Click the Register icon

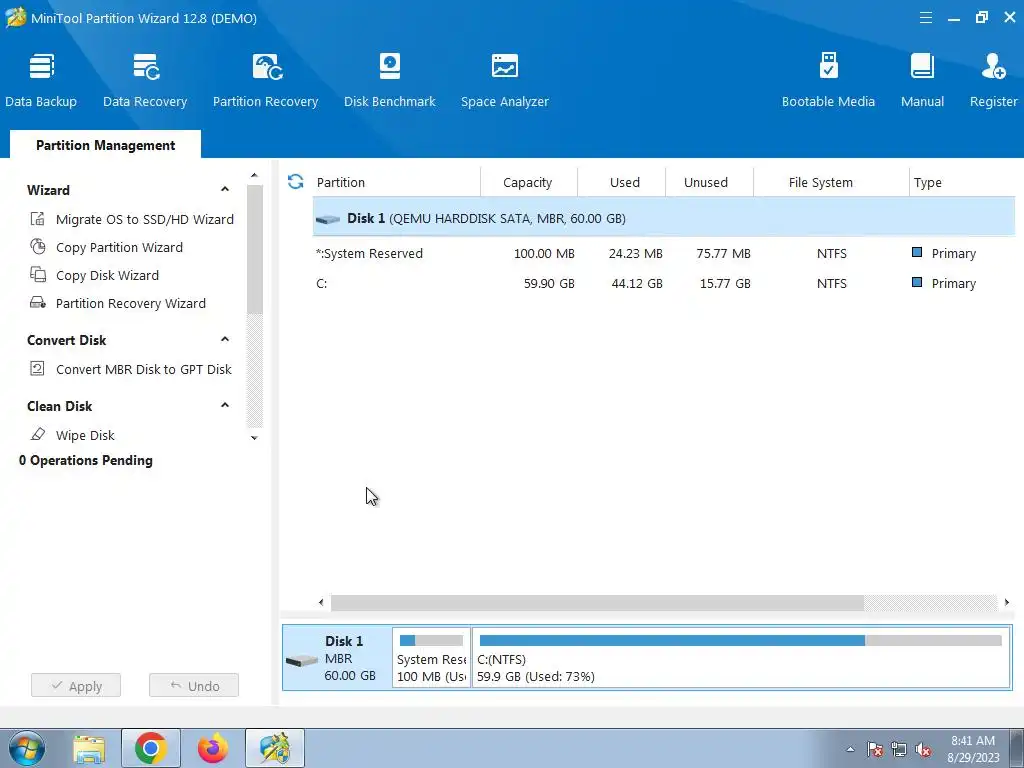click(x=993, y=80)
